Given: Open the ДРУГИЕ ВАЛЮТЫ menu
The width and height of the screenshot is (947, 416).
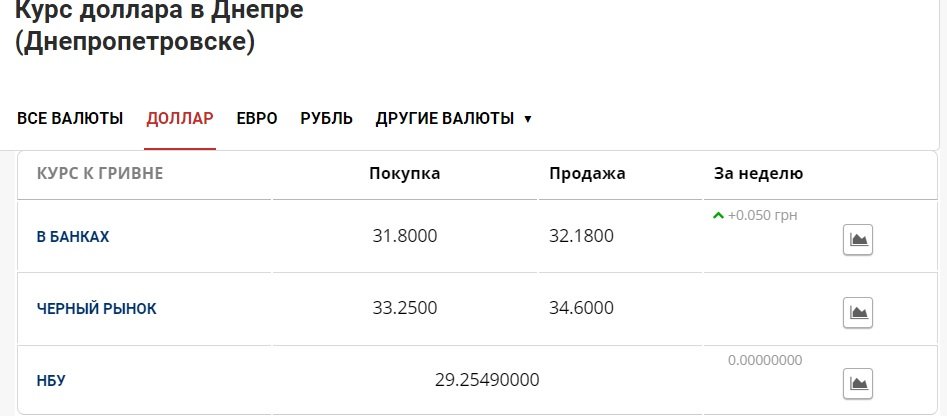Looking at the screenshot, I should pyautogui.click(x=445, y=118).
